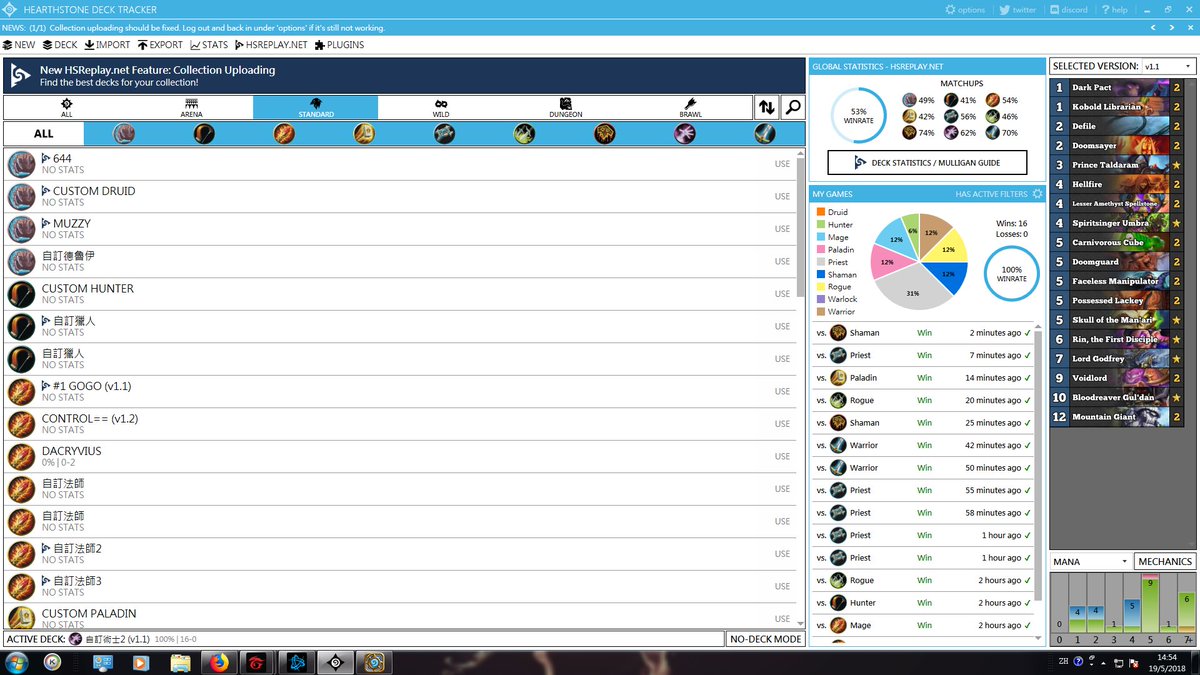Open the discord link
Viewport: 1200px width, 675px height.
[1069, 9]
